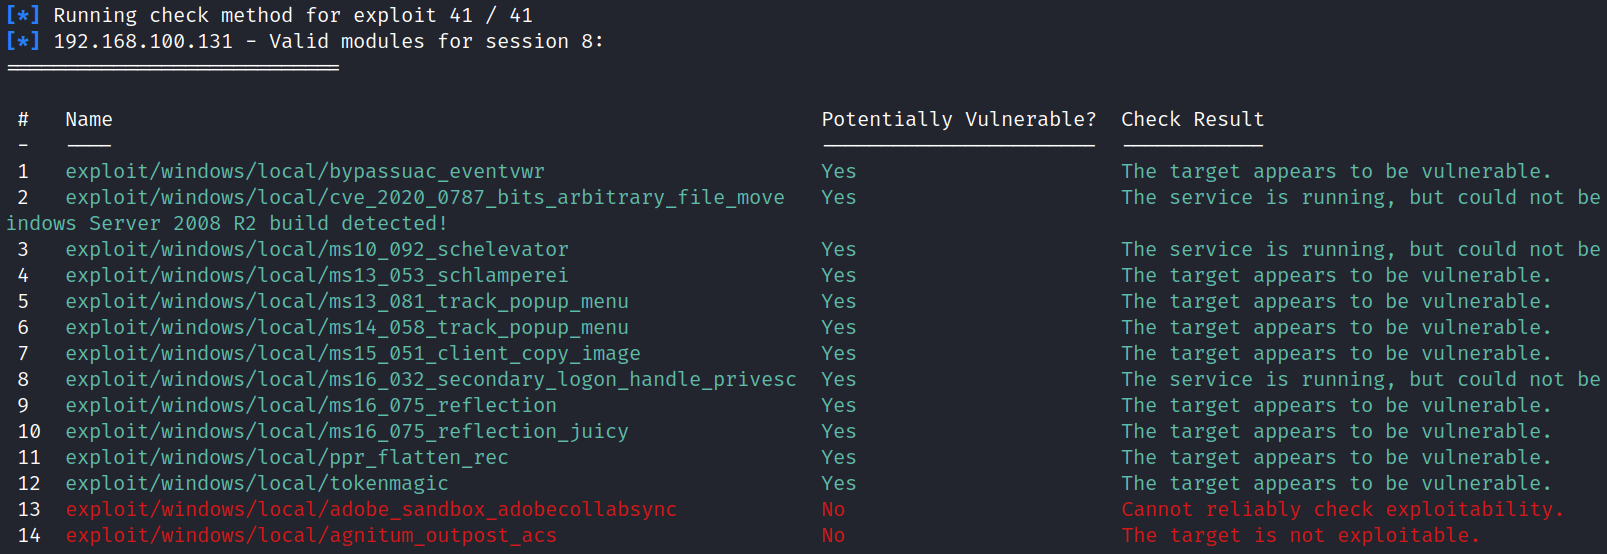
Task: Click the bypassuac_eventvwr exploit path
Action: 305,172
